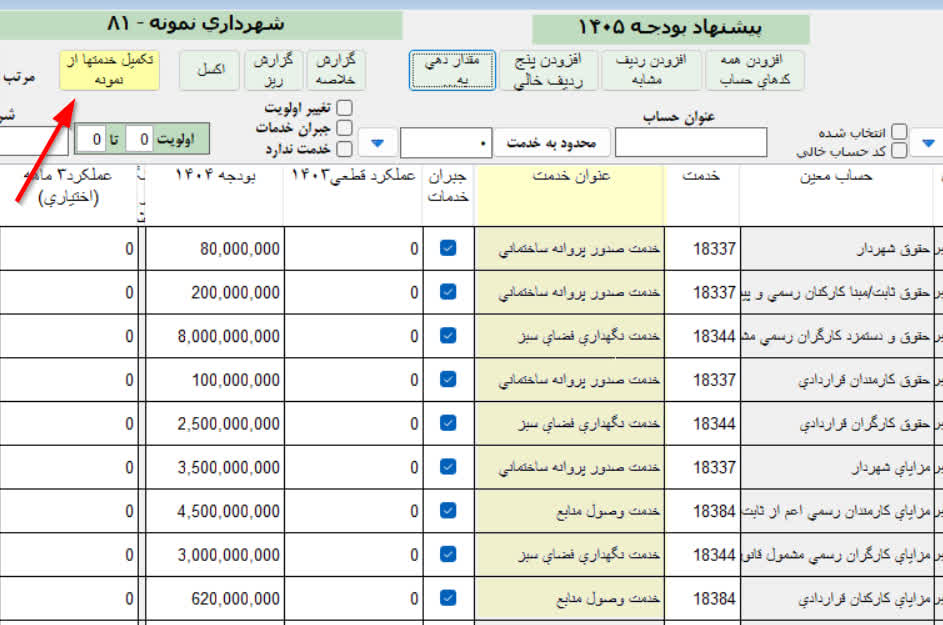Check the انتخاب شده checkbox
This screenshot has height=625, width=943.
click(x=899, y=132)
